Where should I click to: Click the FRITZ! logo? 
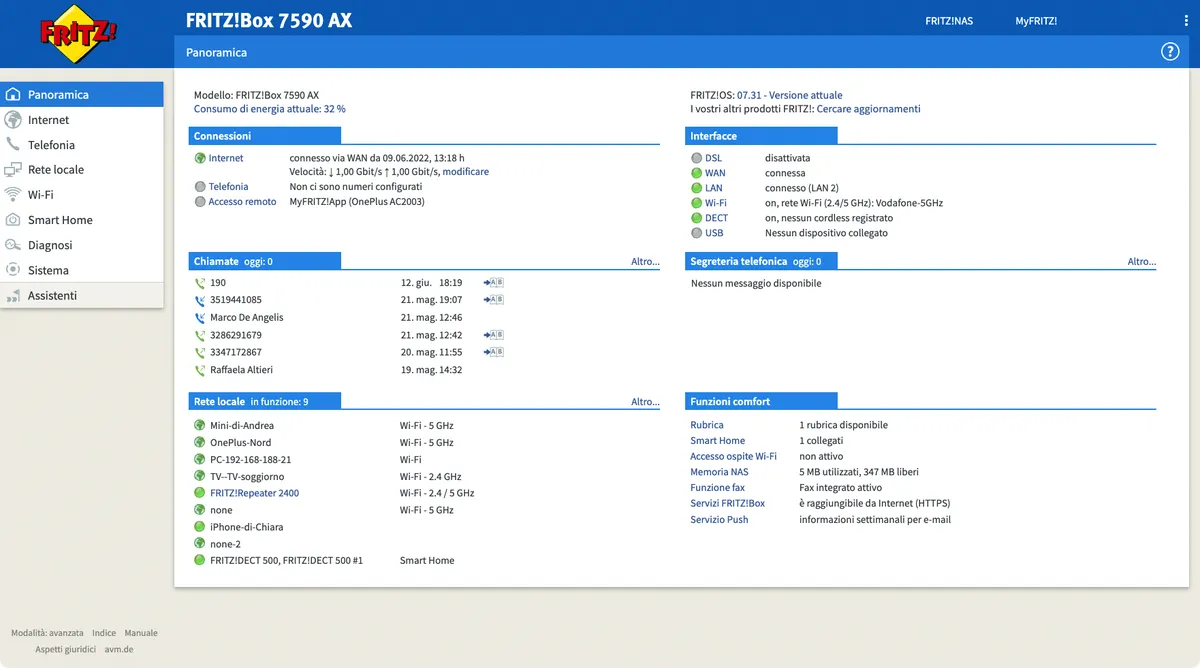click(78, 32)
